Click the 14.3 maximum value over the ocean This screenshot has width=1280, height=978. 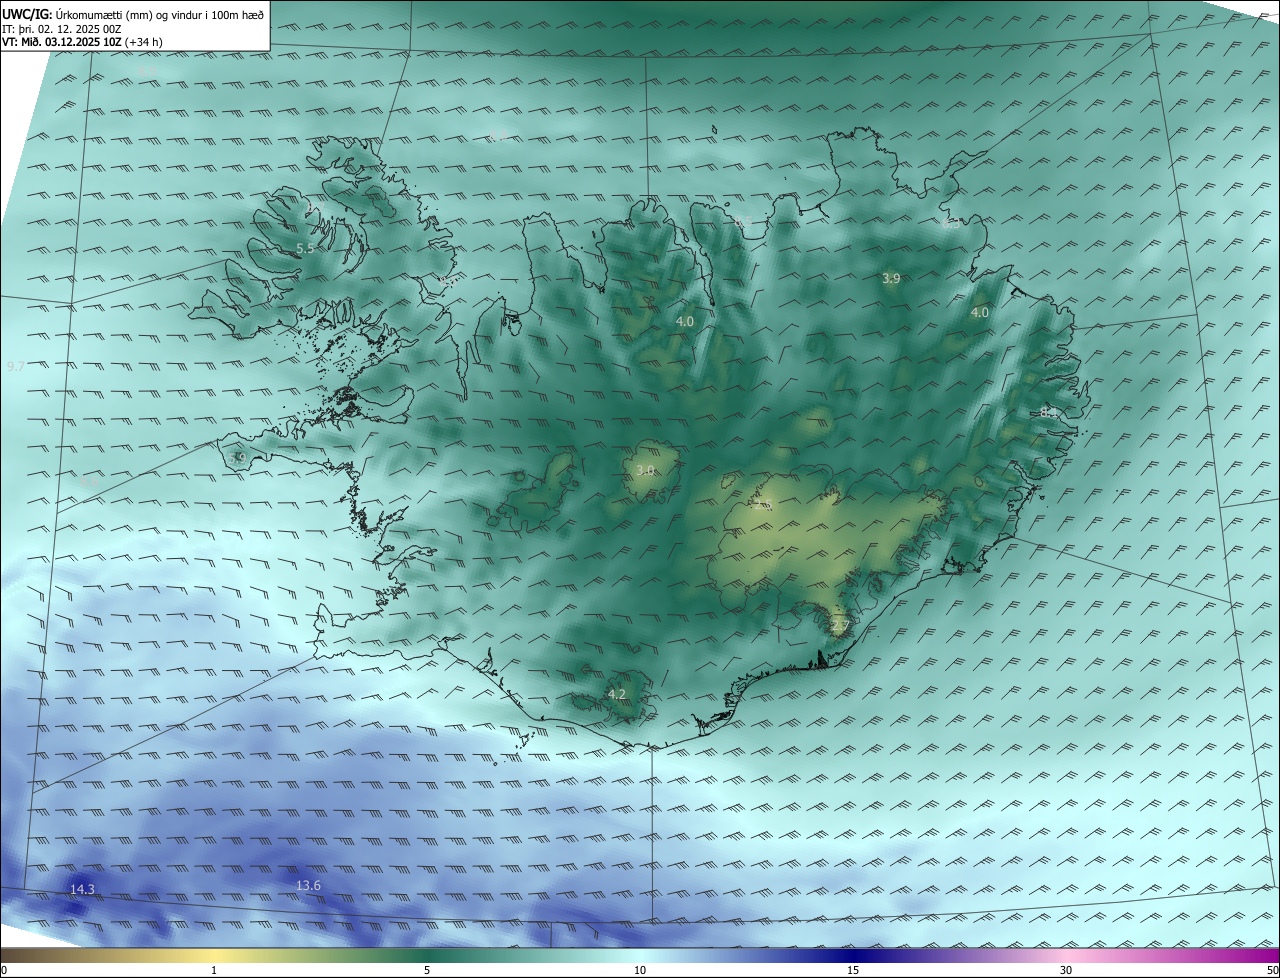pos(82,889)
